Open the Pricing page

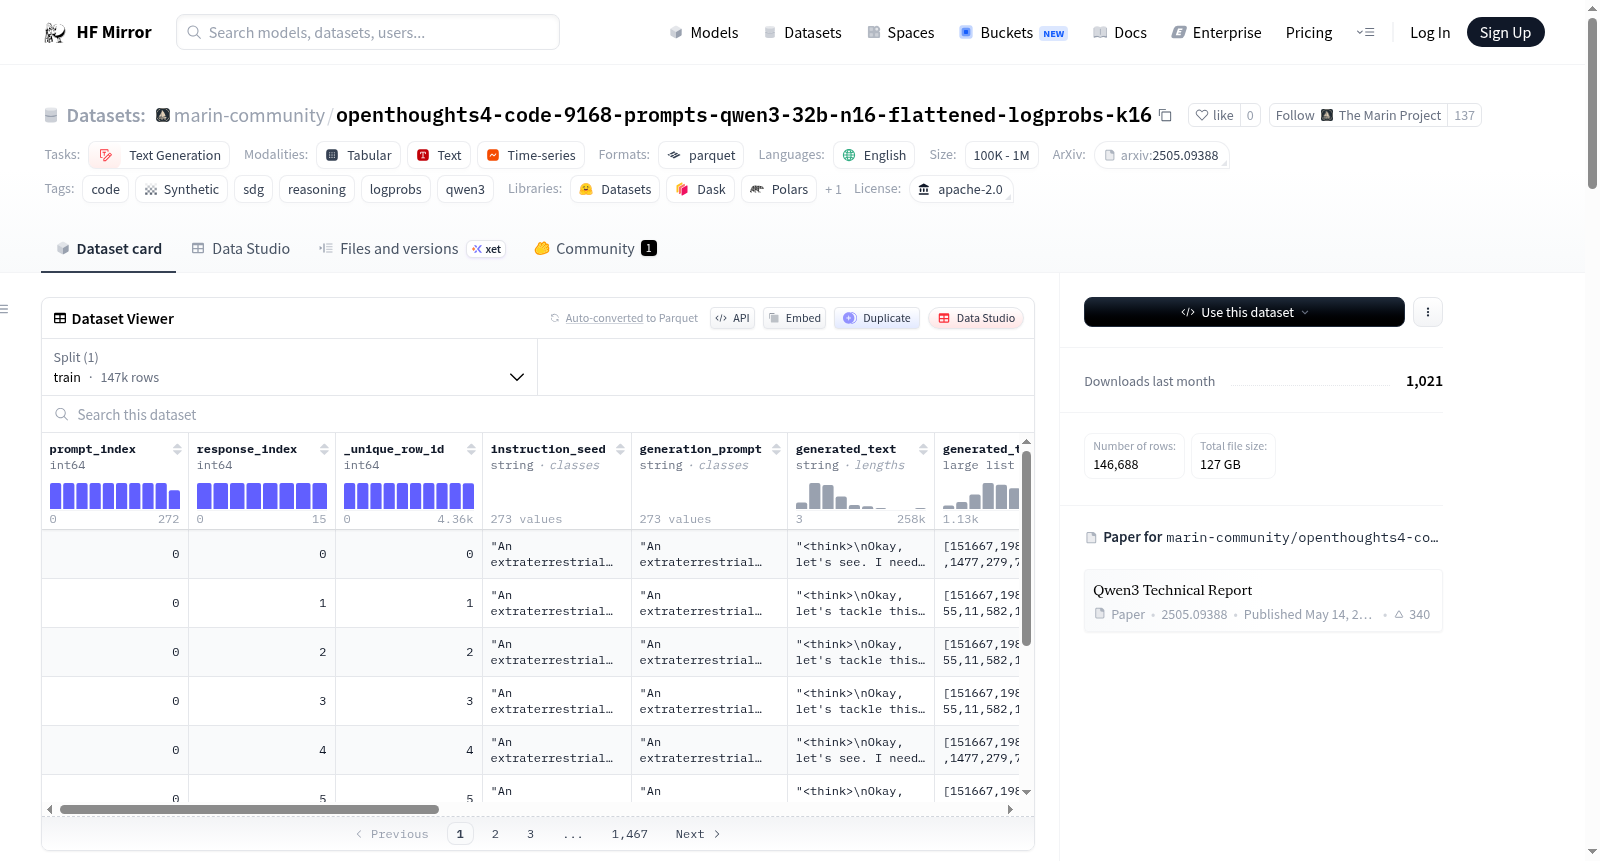[1309, 33]
